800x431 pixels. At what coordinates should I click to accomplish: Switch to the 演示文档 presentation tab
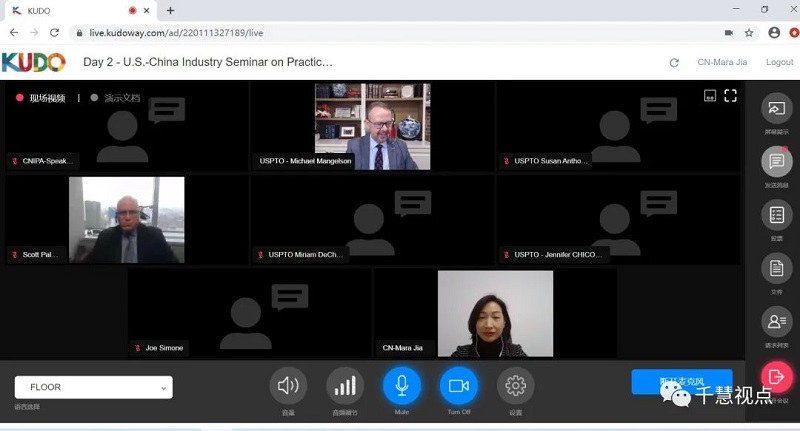click(116, 98)
